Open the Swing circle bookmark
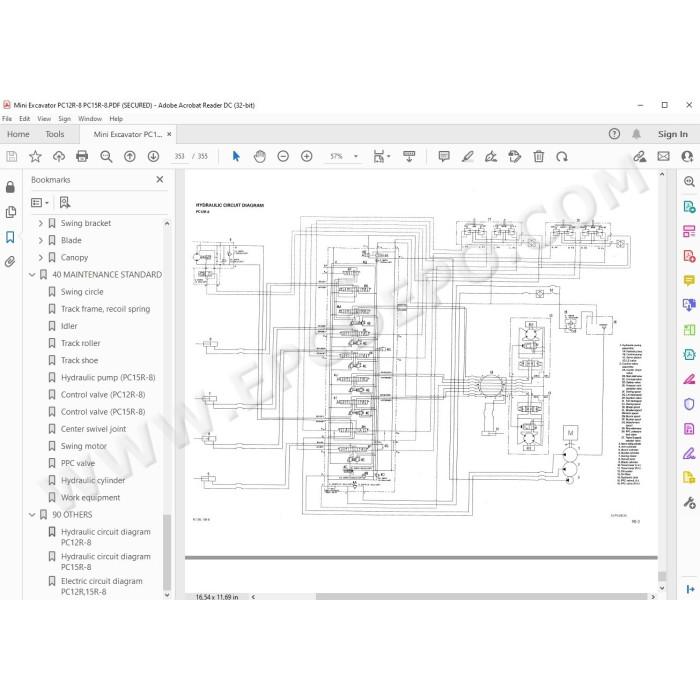Screen dimensions: 700x700 click(82, 292)
